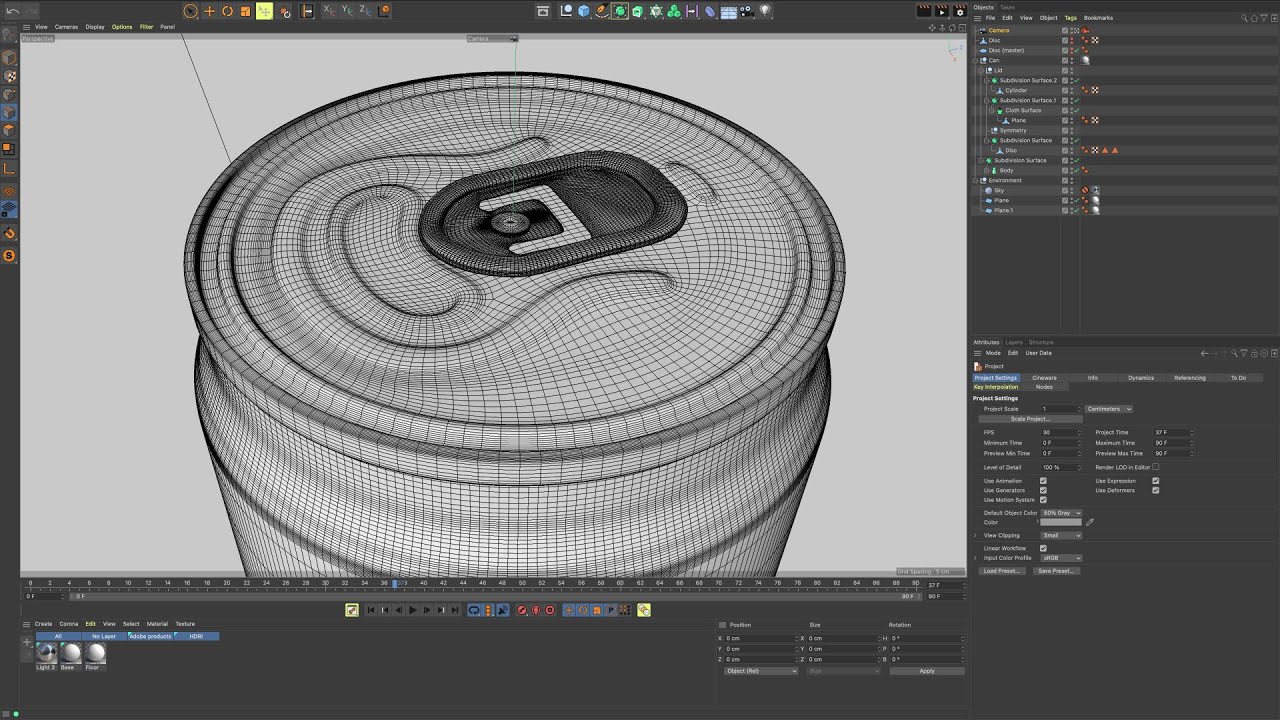Play the animation forwards
The image size is (1280, 720).
tap(412, 610)
